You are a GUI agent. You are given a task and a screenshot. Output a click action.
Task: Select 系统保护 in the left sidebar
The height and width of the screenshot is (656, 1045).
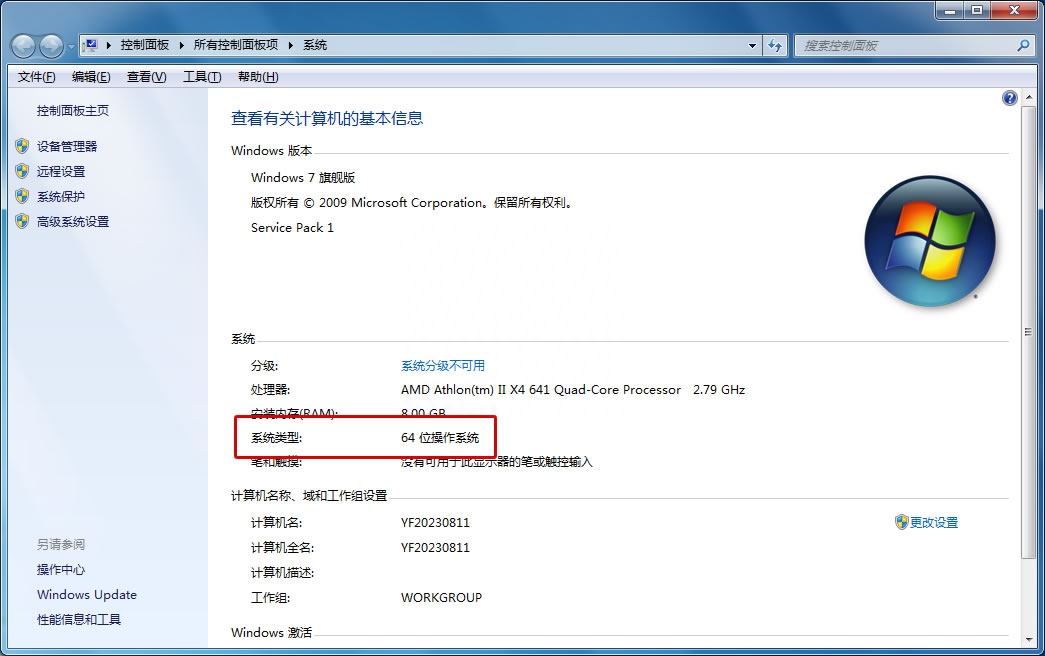click(60, 196)
